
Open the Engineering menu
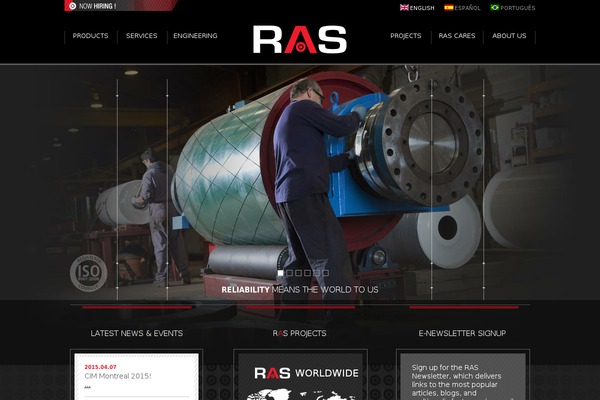tap(195, 36)
